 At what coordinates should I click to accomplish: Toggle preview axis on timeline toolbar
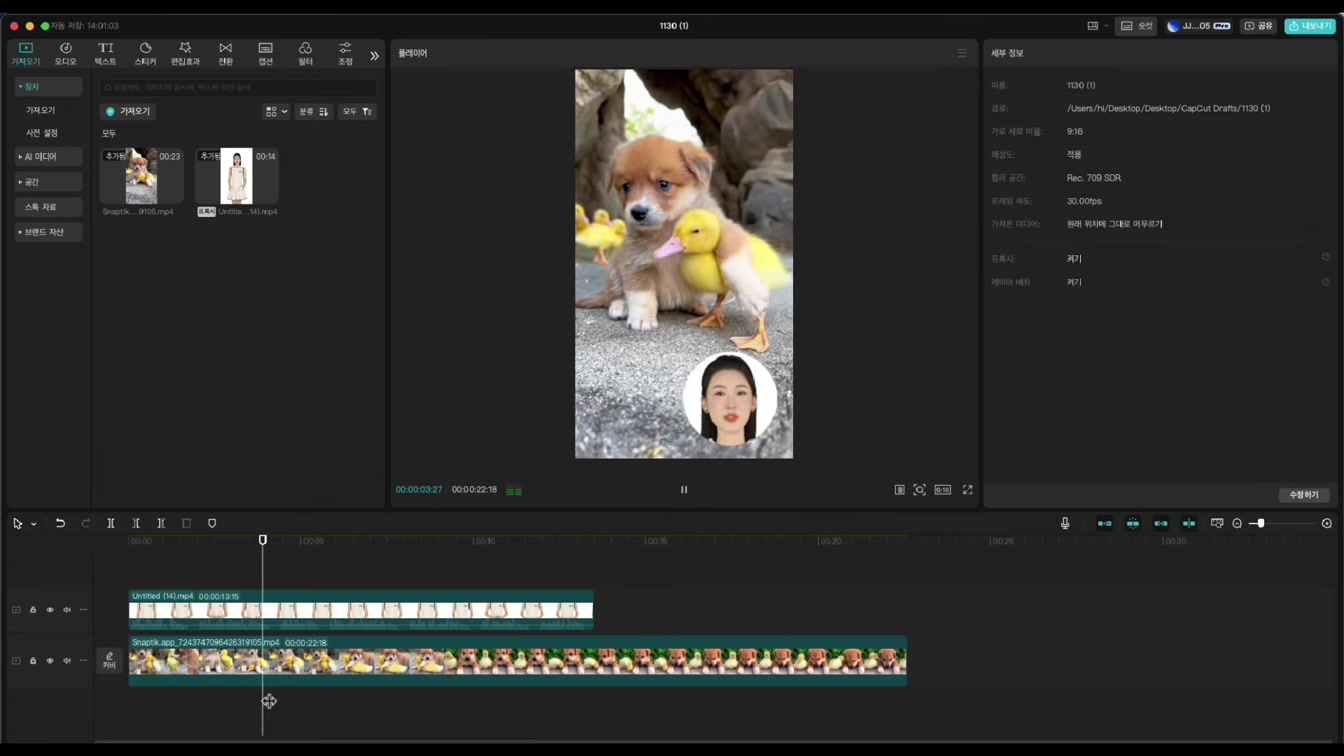[1189, 524]
